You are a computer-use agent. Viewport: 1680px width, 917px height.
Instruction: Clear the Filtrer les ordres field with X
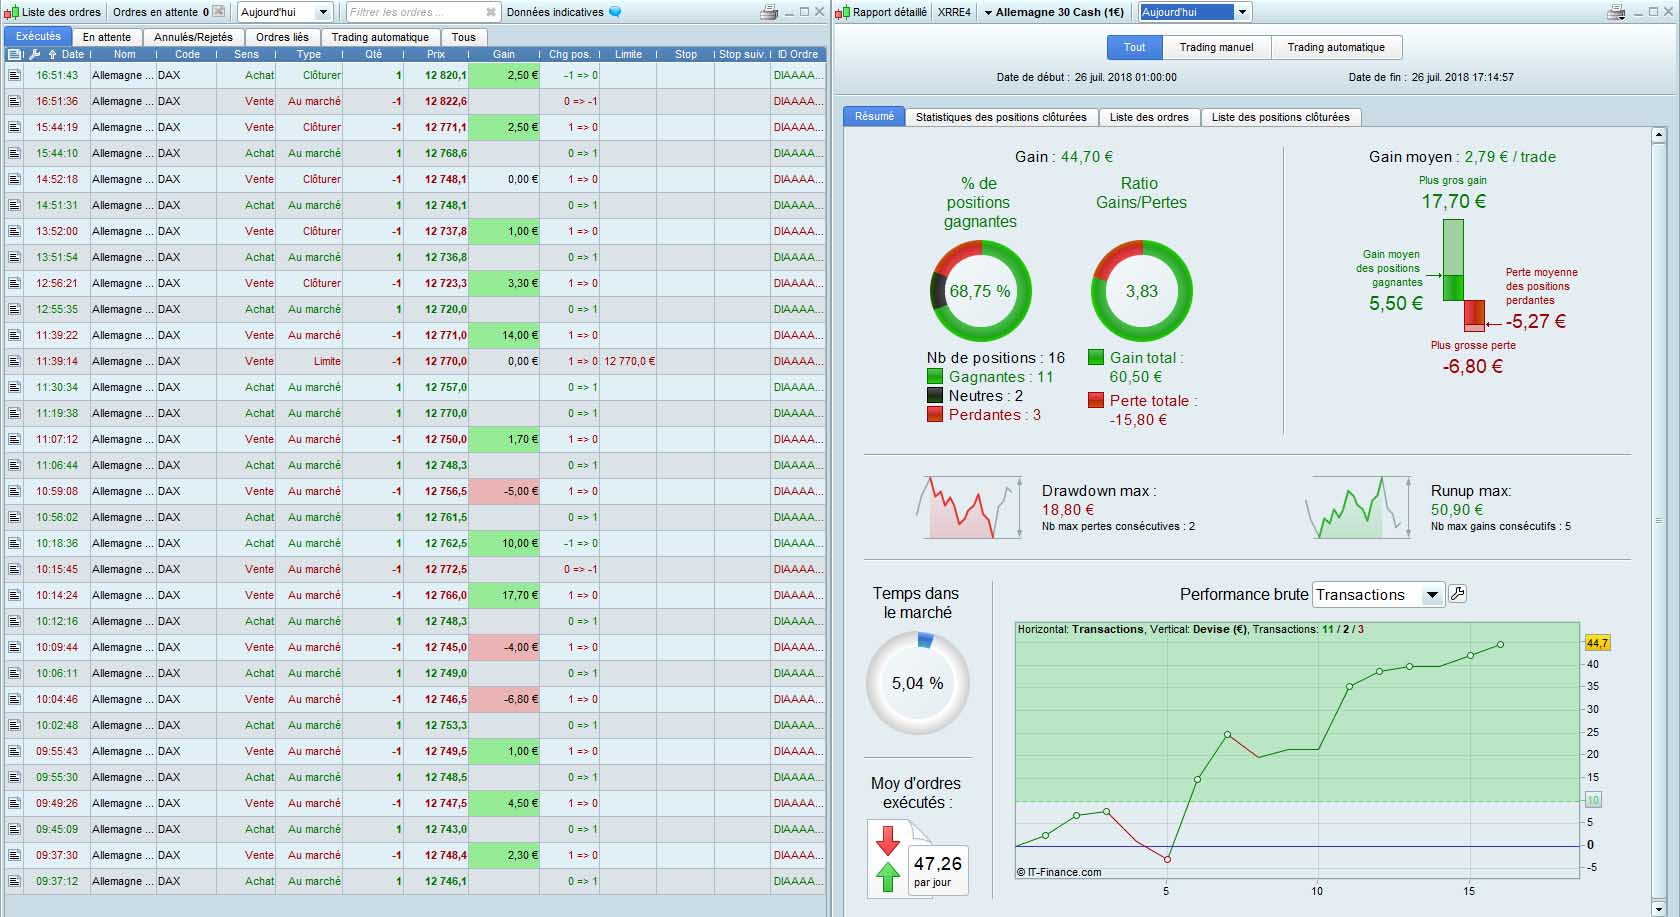(491, 12)
